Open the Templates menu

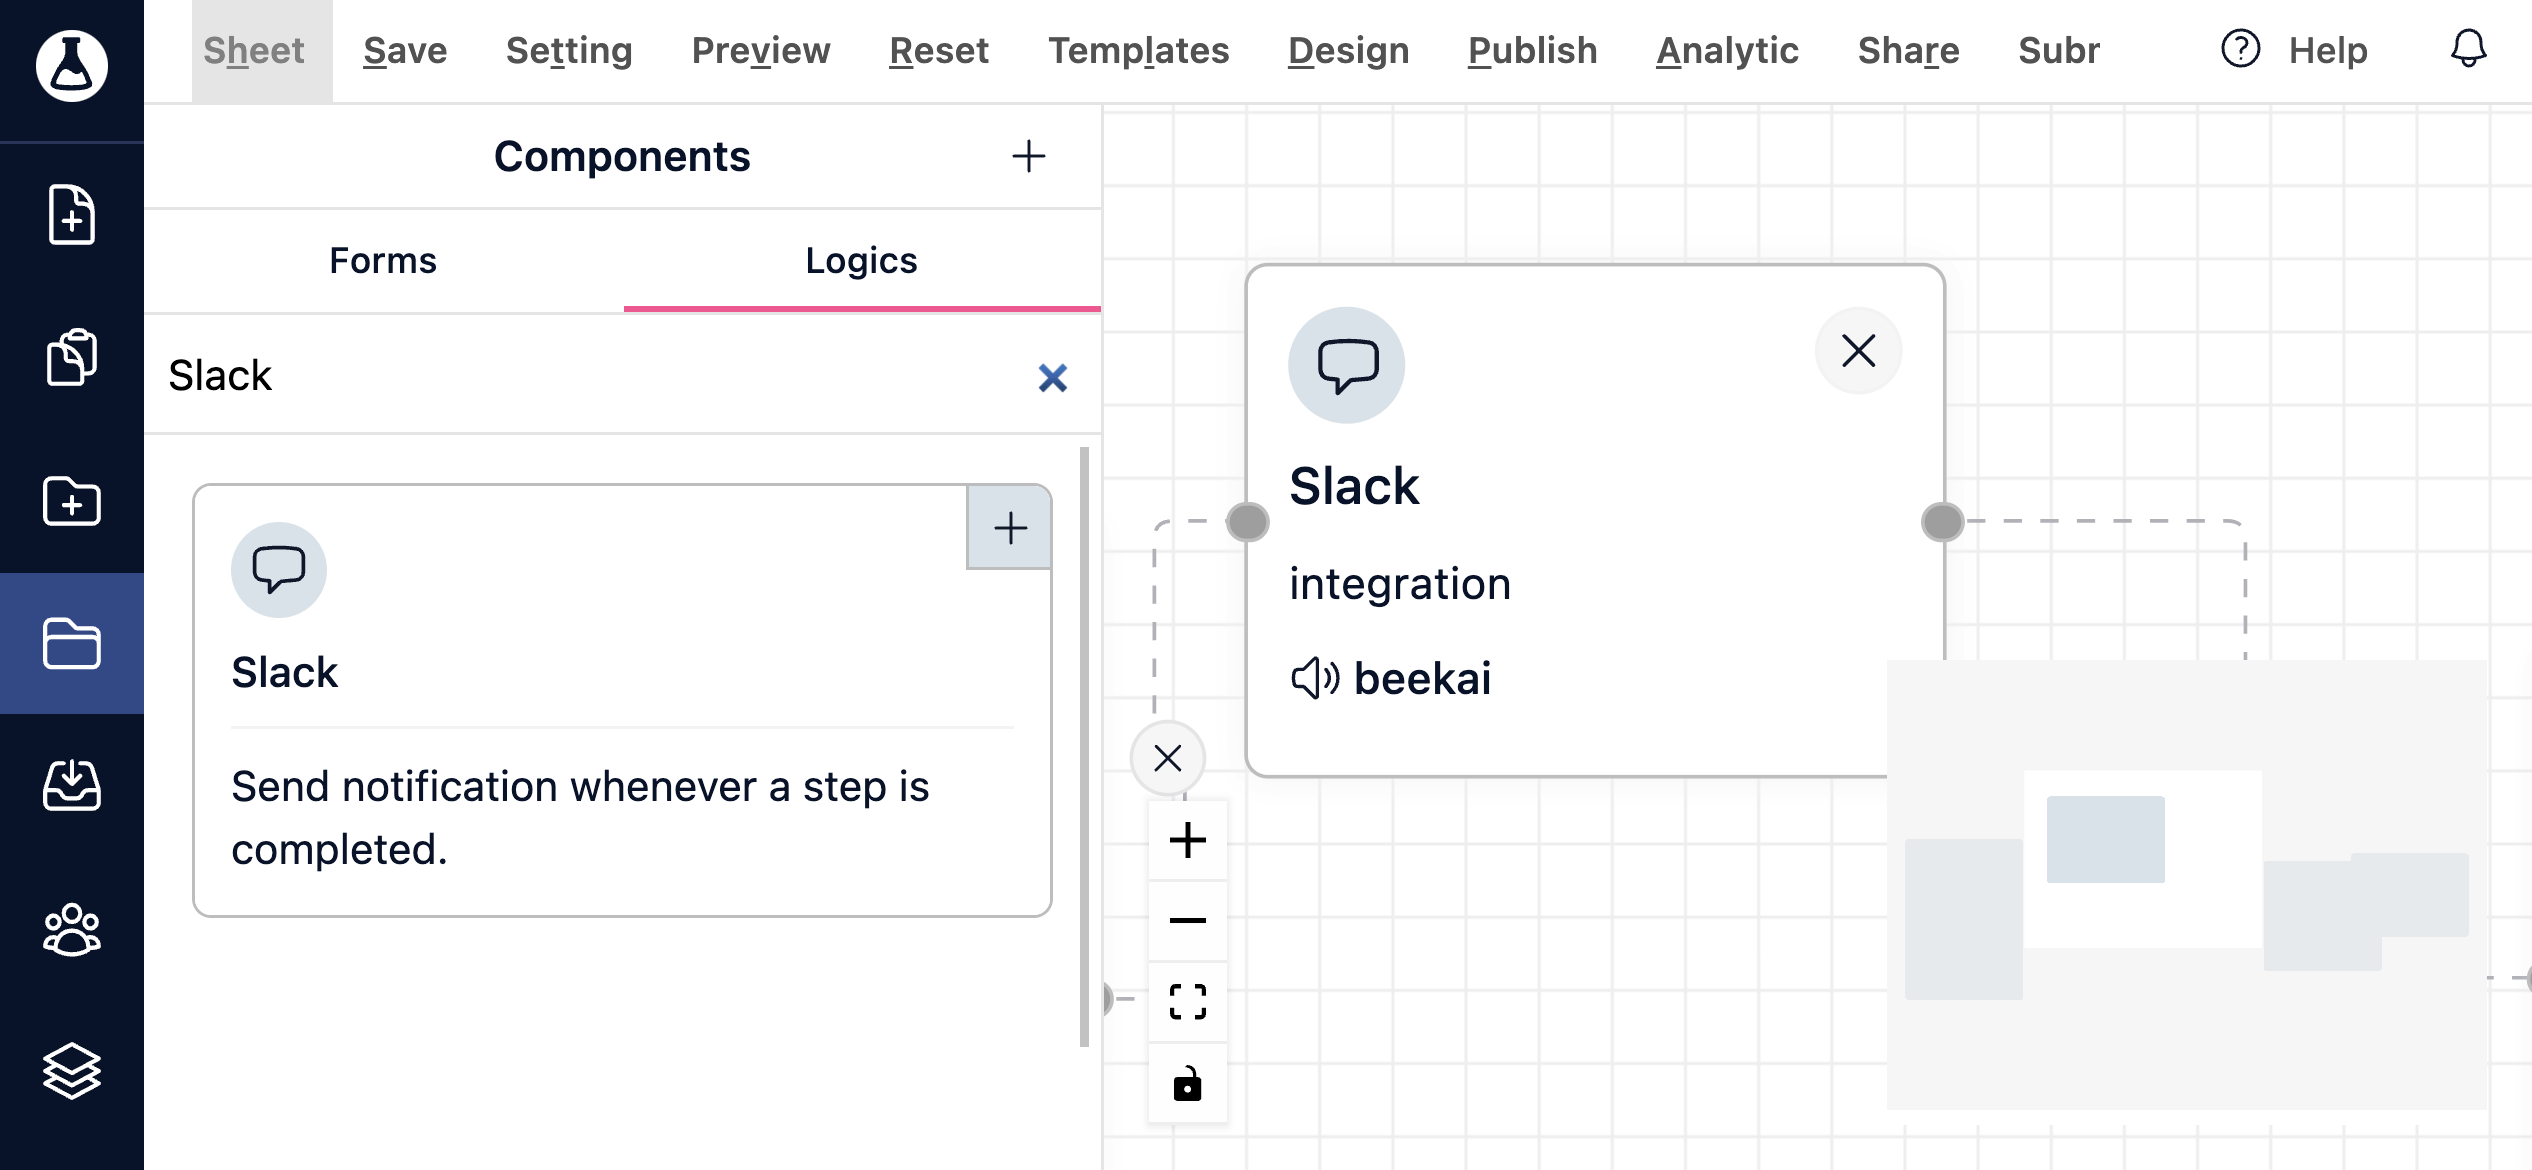pos(1138,50)
